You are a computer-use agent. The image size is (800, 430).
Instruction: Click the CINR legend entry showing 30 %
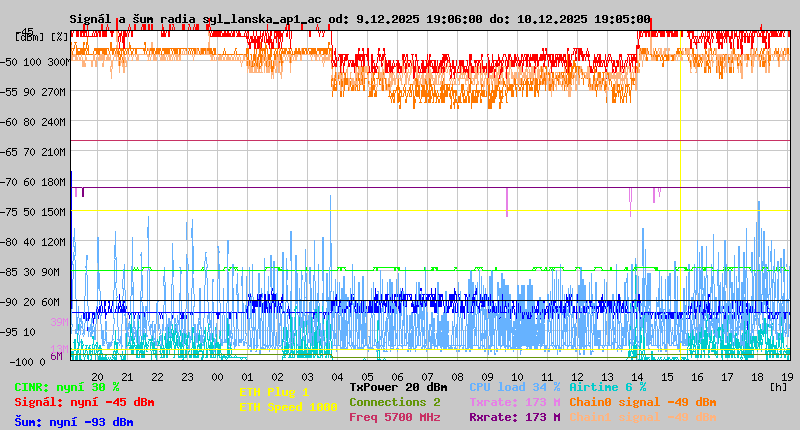[66, 387]
